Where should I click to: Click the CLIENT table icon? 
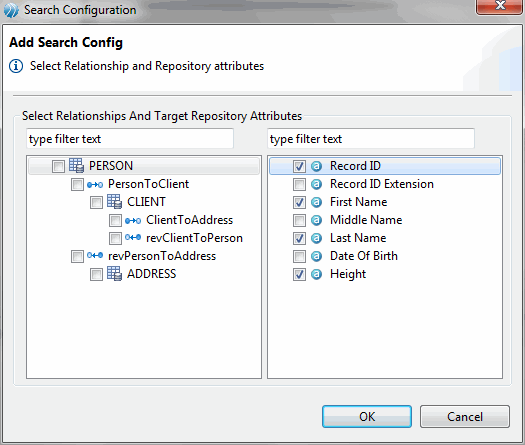[115, 202]
